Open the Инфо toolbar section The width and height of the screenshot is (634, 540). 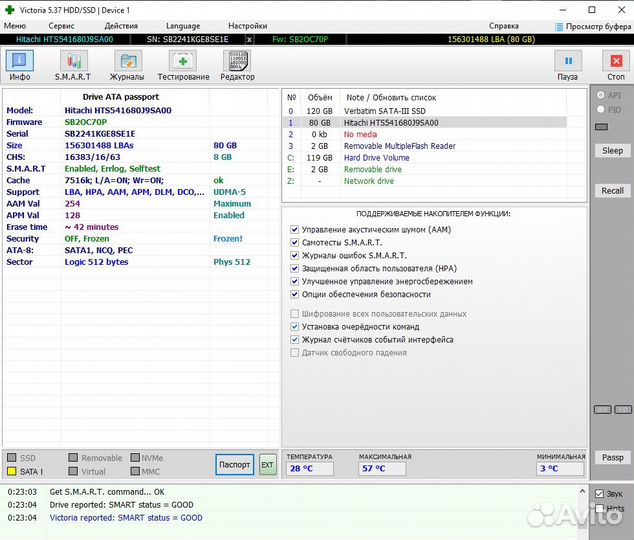click(x=20, y=65)
